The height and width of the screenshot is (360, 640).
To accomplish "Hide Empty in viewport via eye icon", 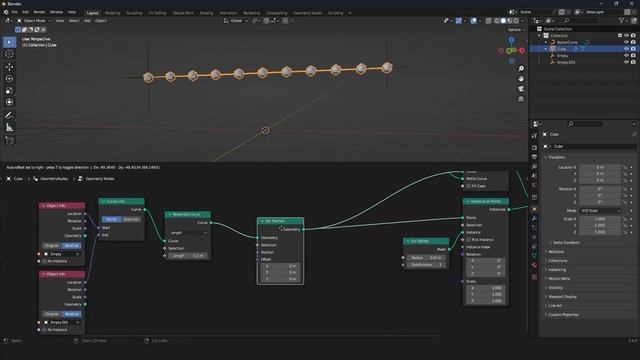I will pos(626,56).
